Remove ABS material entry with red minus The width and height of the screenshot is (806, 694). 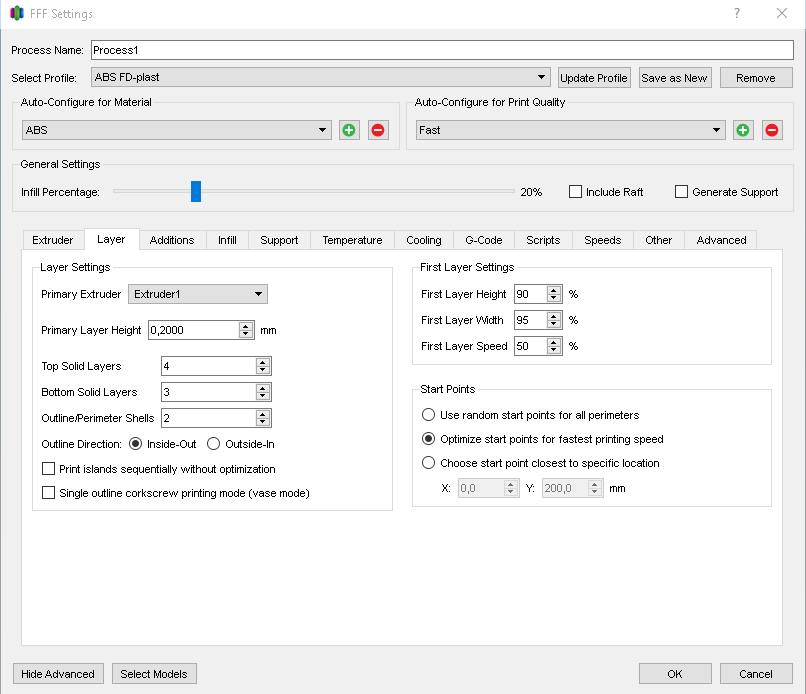click(378, 130)
